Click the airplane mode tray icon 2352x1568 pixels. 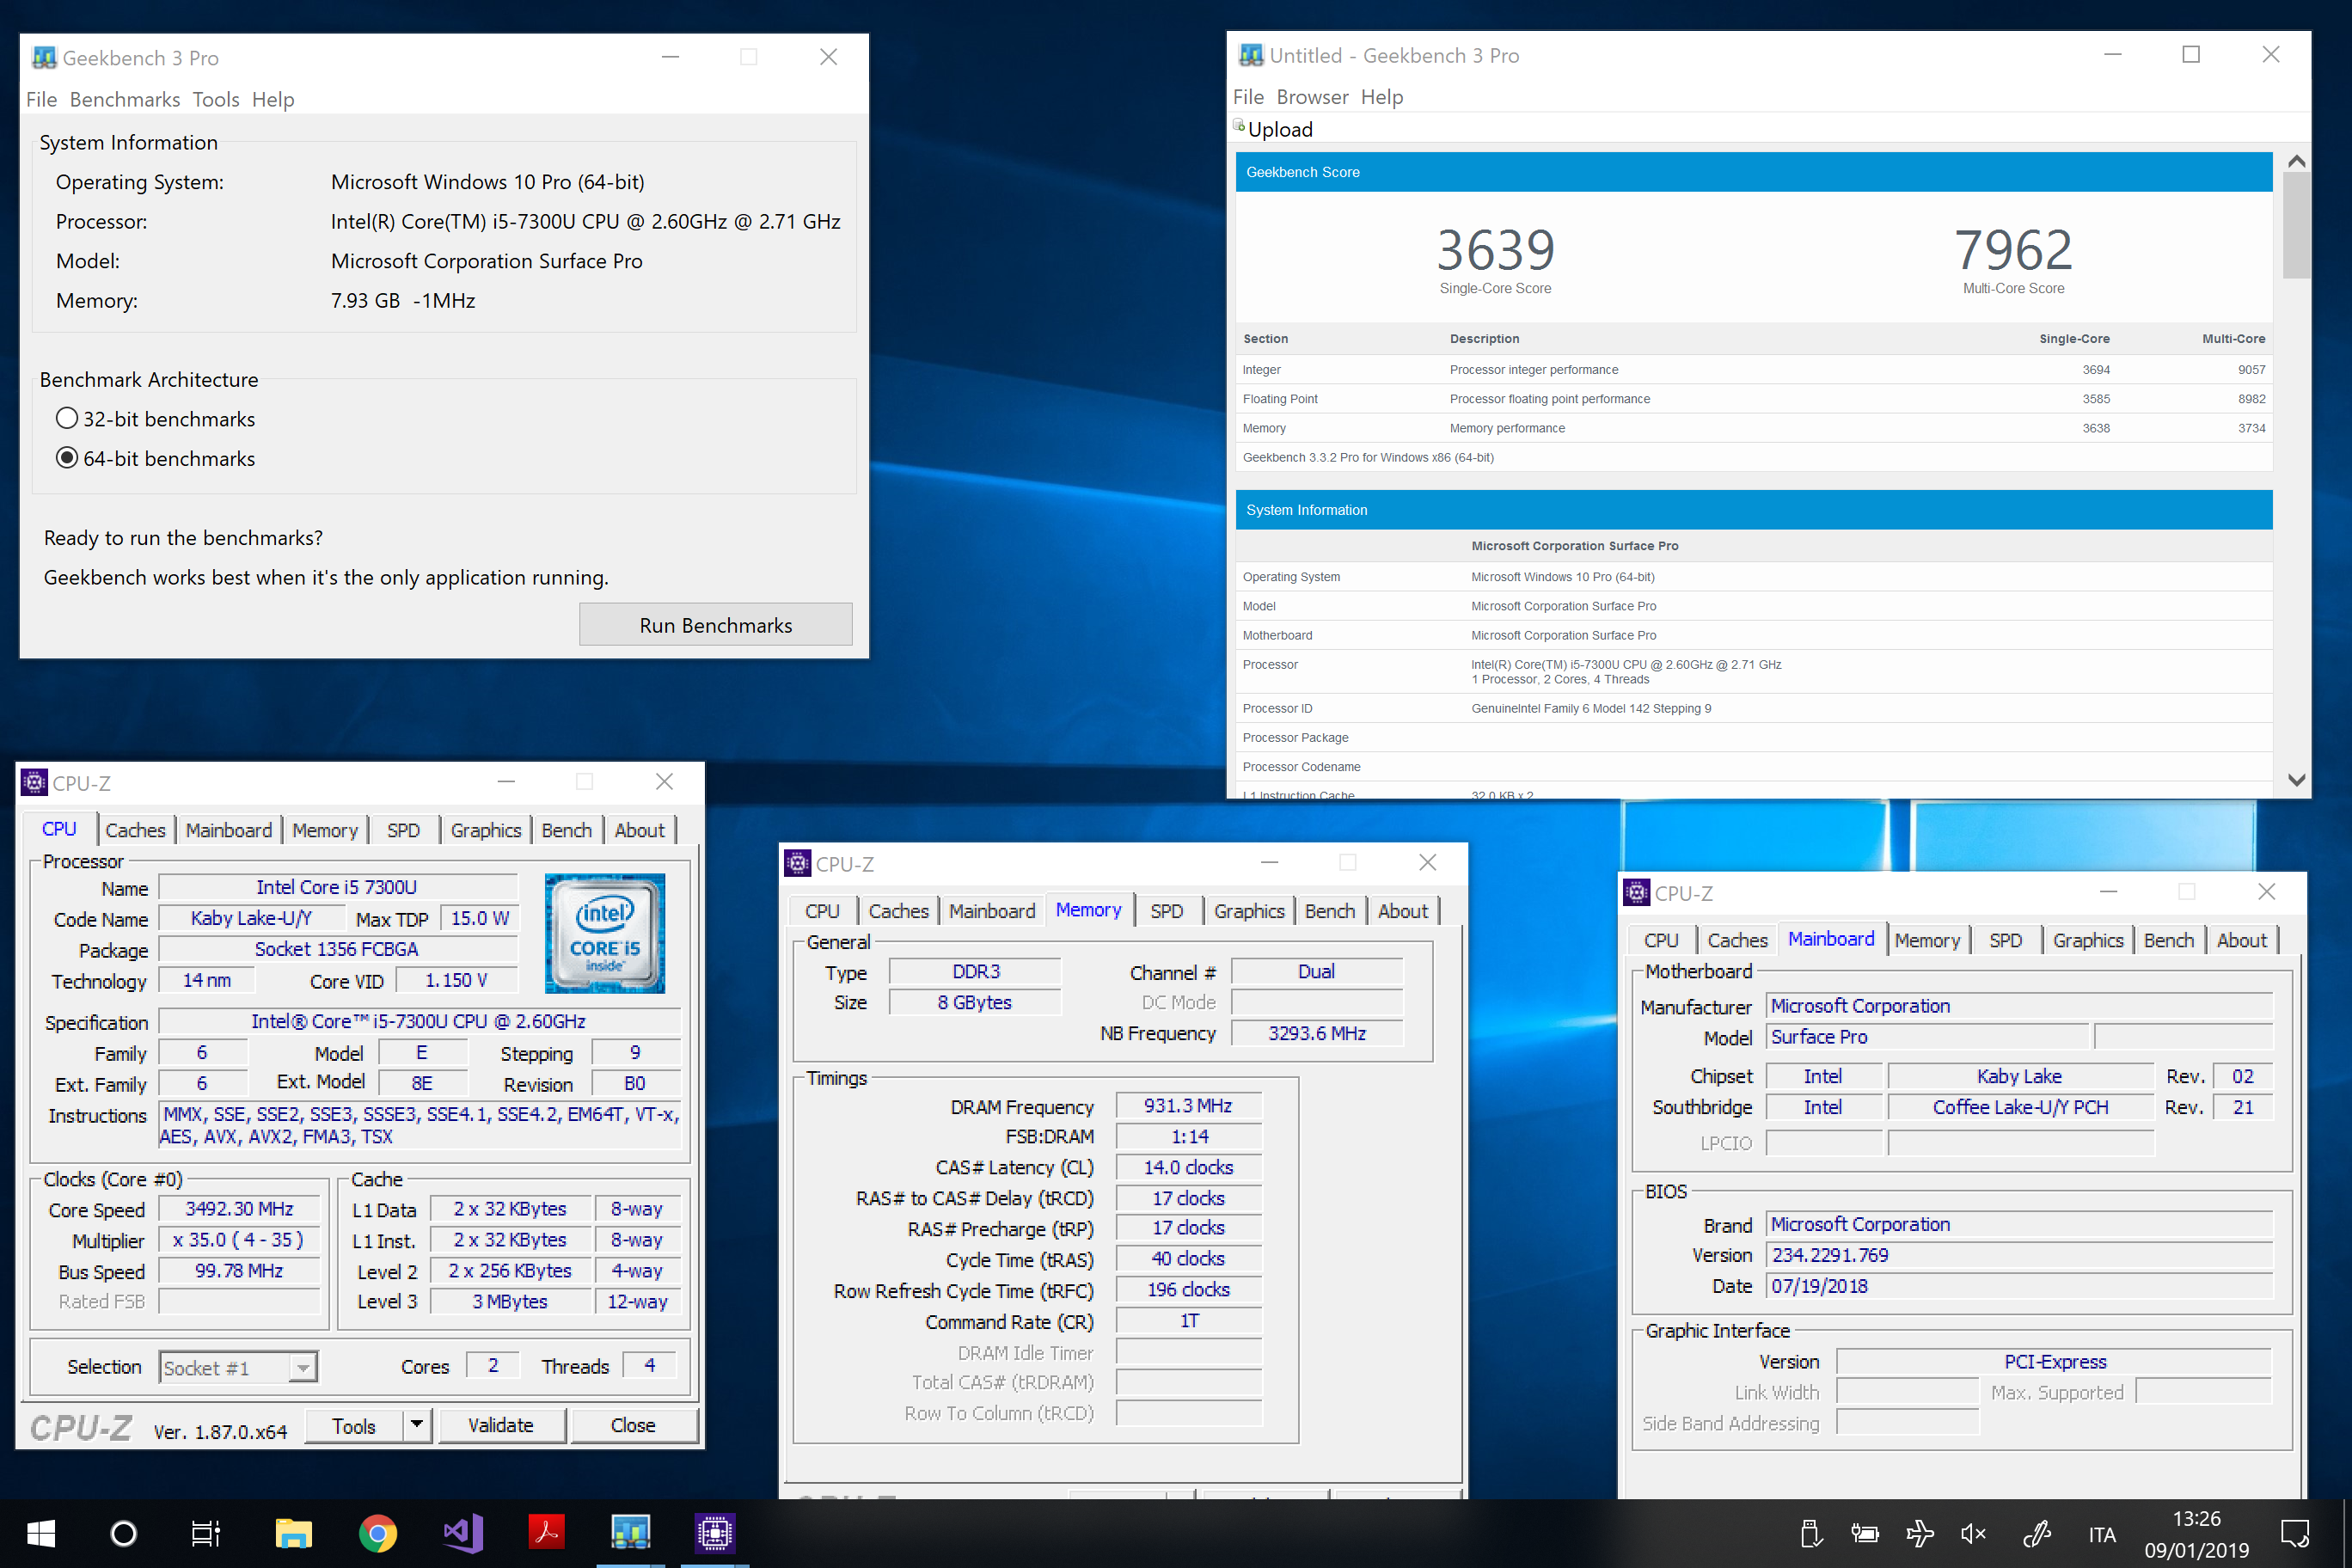point(1920,1533)
